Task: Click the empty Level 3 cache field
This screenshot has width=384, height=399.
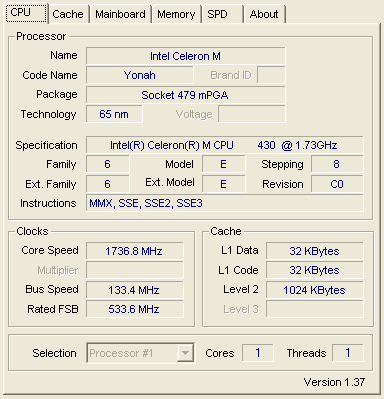Action: pyautogui.click(x=315, y=309)
